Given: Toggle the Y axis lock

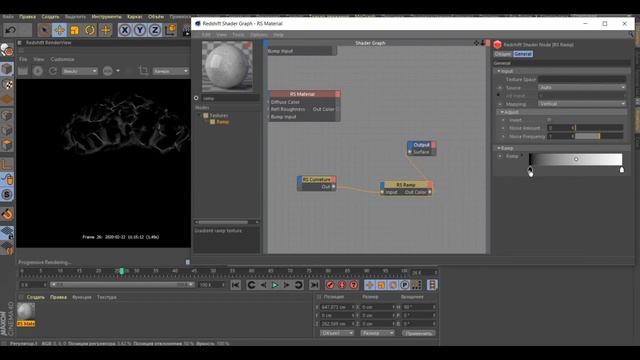Looking at the screenshot, I should [x=140, y=30].
